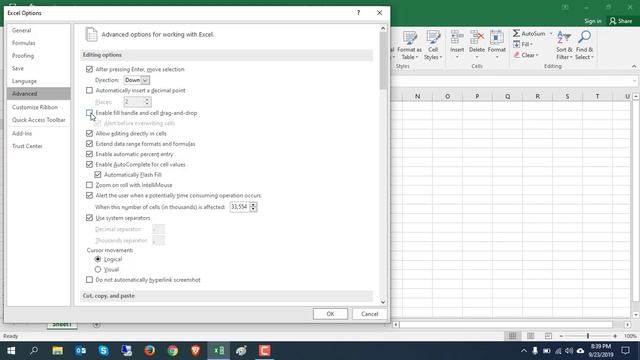Screen dimensions: 640x360
Task: Open Format as Table in Excel ribbon
Action: coord(409,45)
